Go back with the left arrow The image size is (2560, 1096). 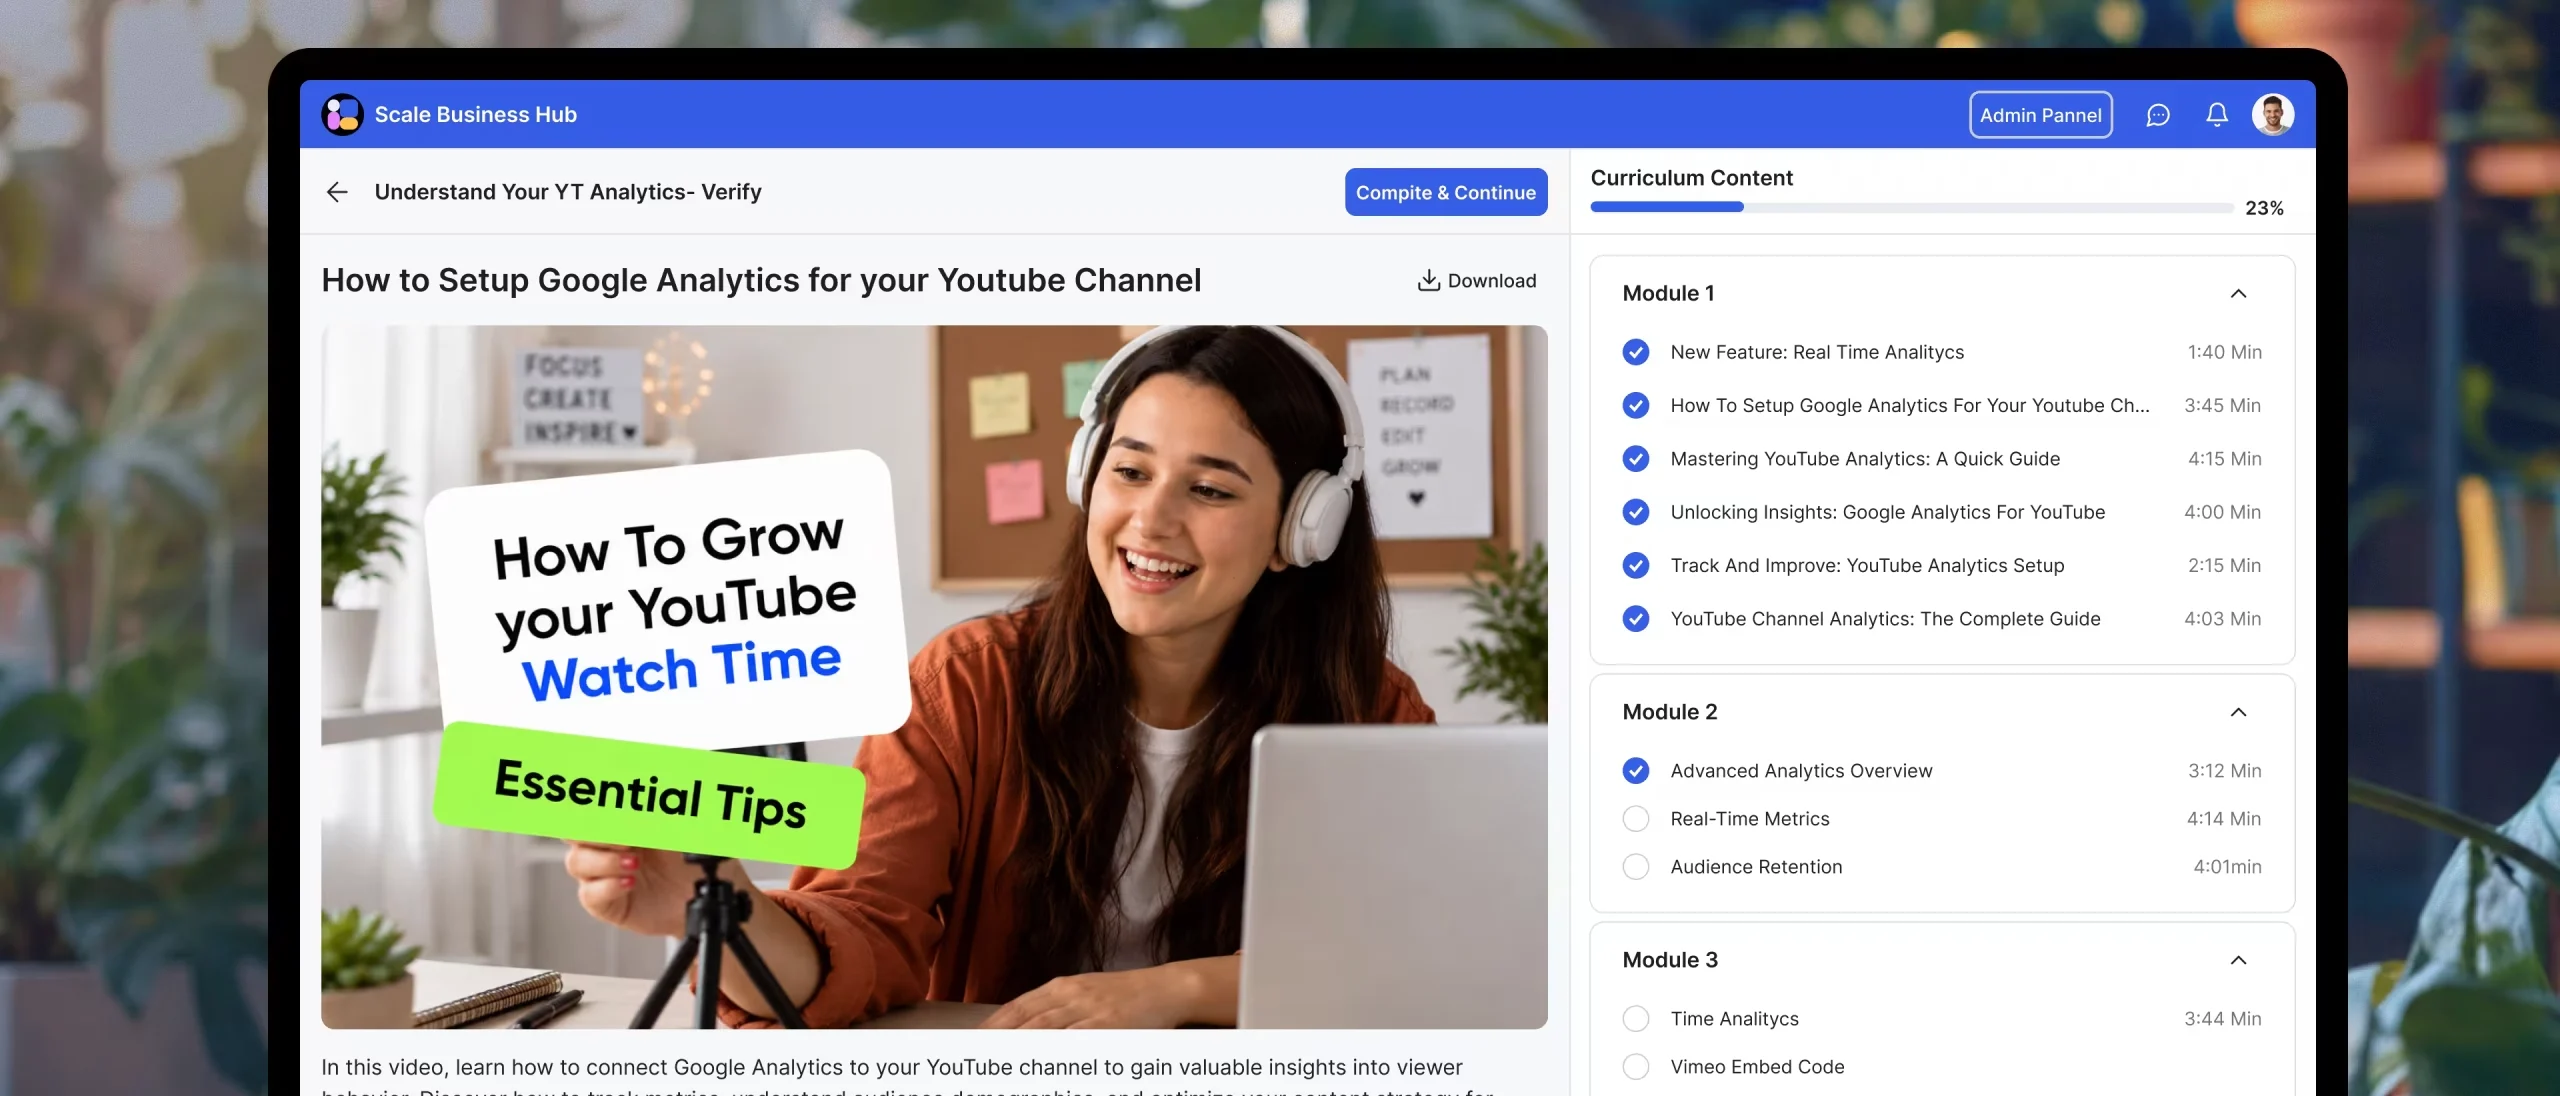(337, 192)
